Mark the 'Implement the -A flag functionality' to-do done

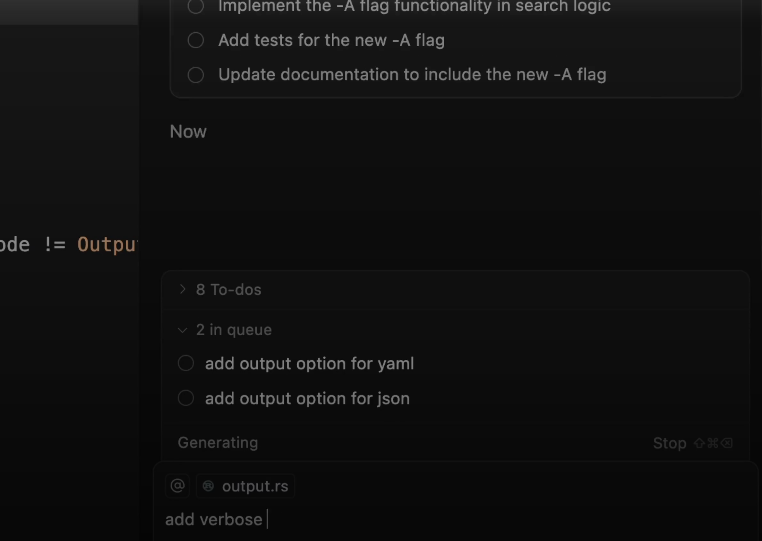tap(196, 7)
